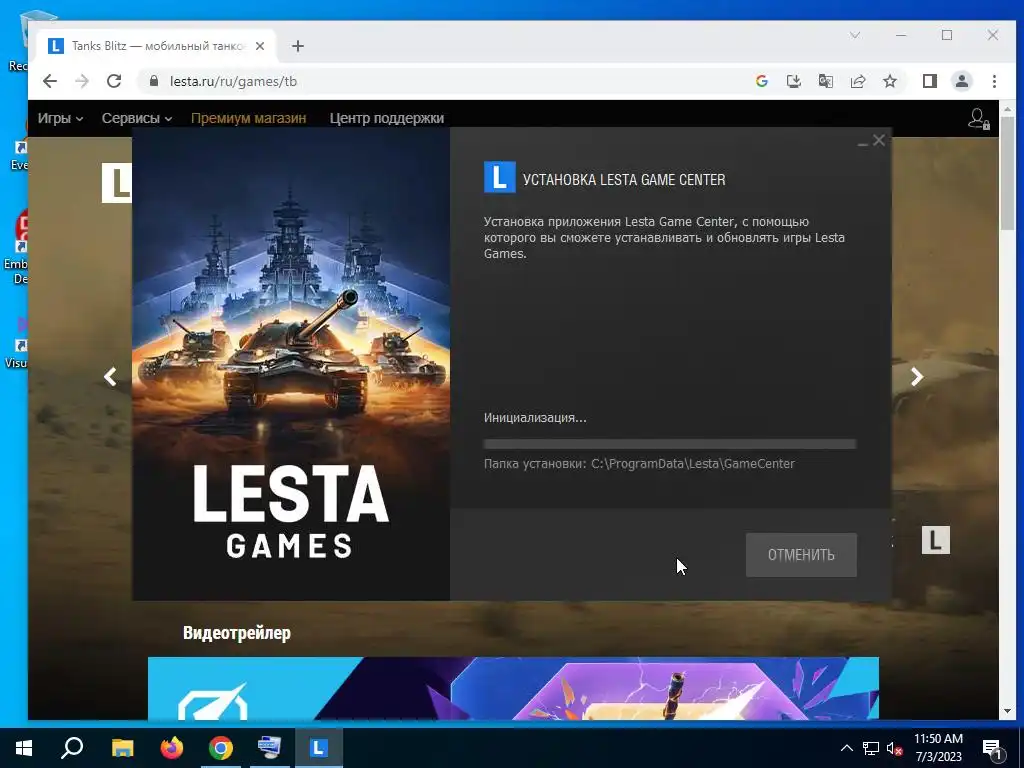This screenshot has width=1024, height=768.
Task: Click the install folder path text
Action: pyautogui.click(x=639, y=464)
